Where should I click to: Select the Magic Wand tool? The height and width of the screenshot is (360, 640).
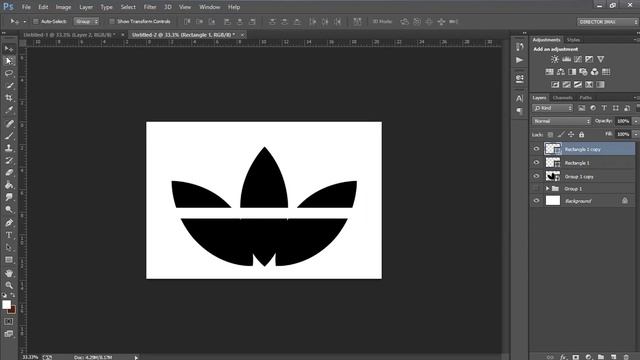(9, 85)
